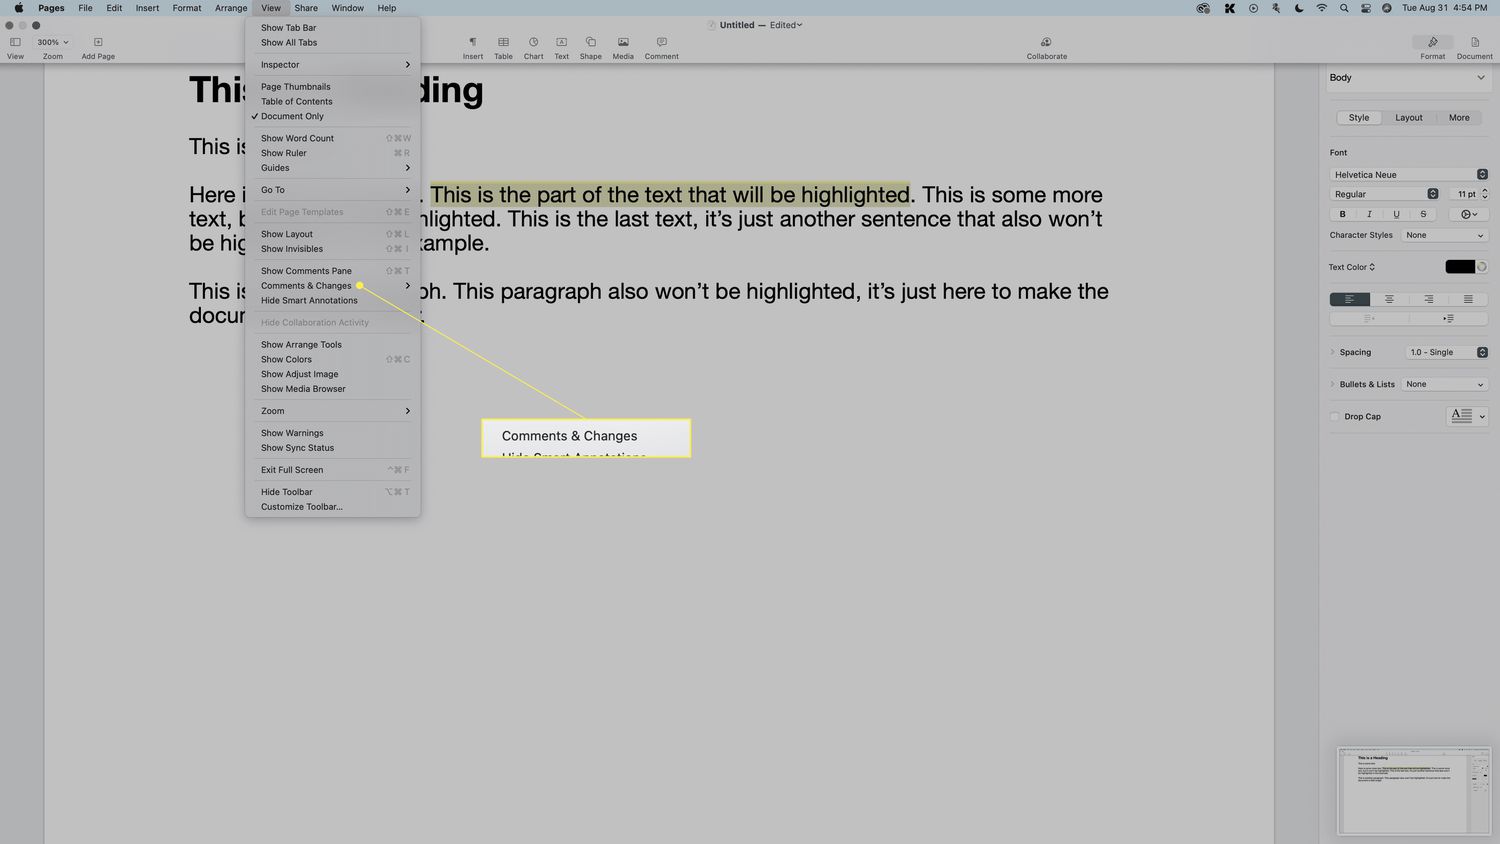Image resolution: width=1500 pixels, height=844 pixels.
Task: Click the Media toolbar icon
Action: tap(622, 43)
